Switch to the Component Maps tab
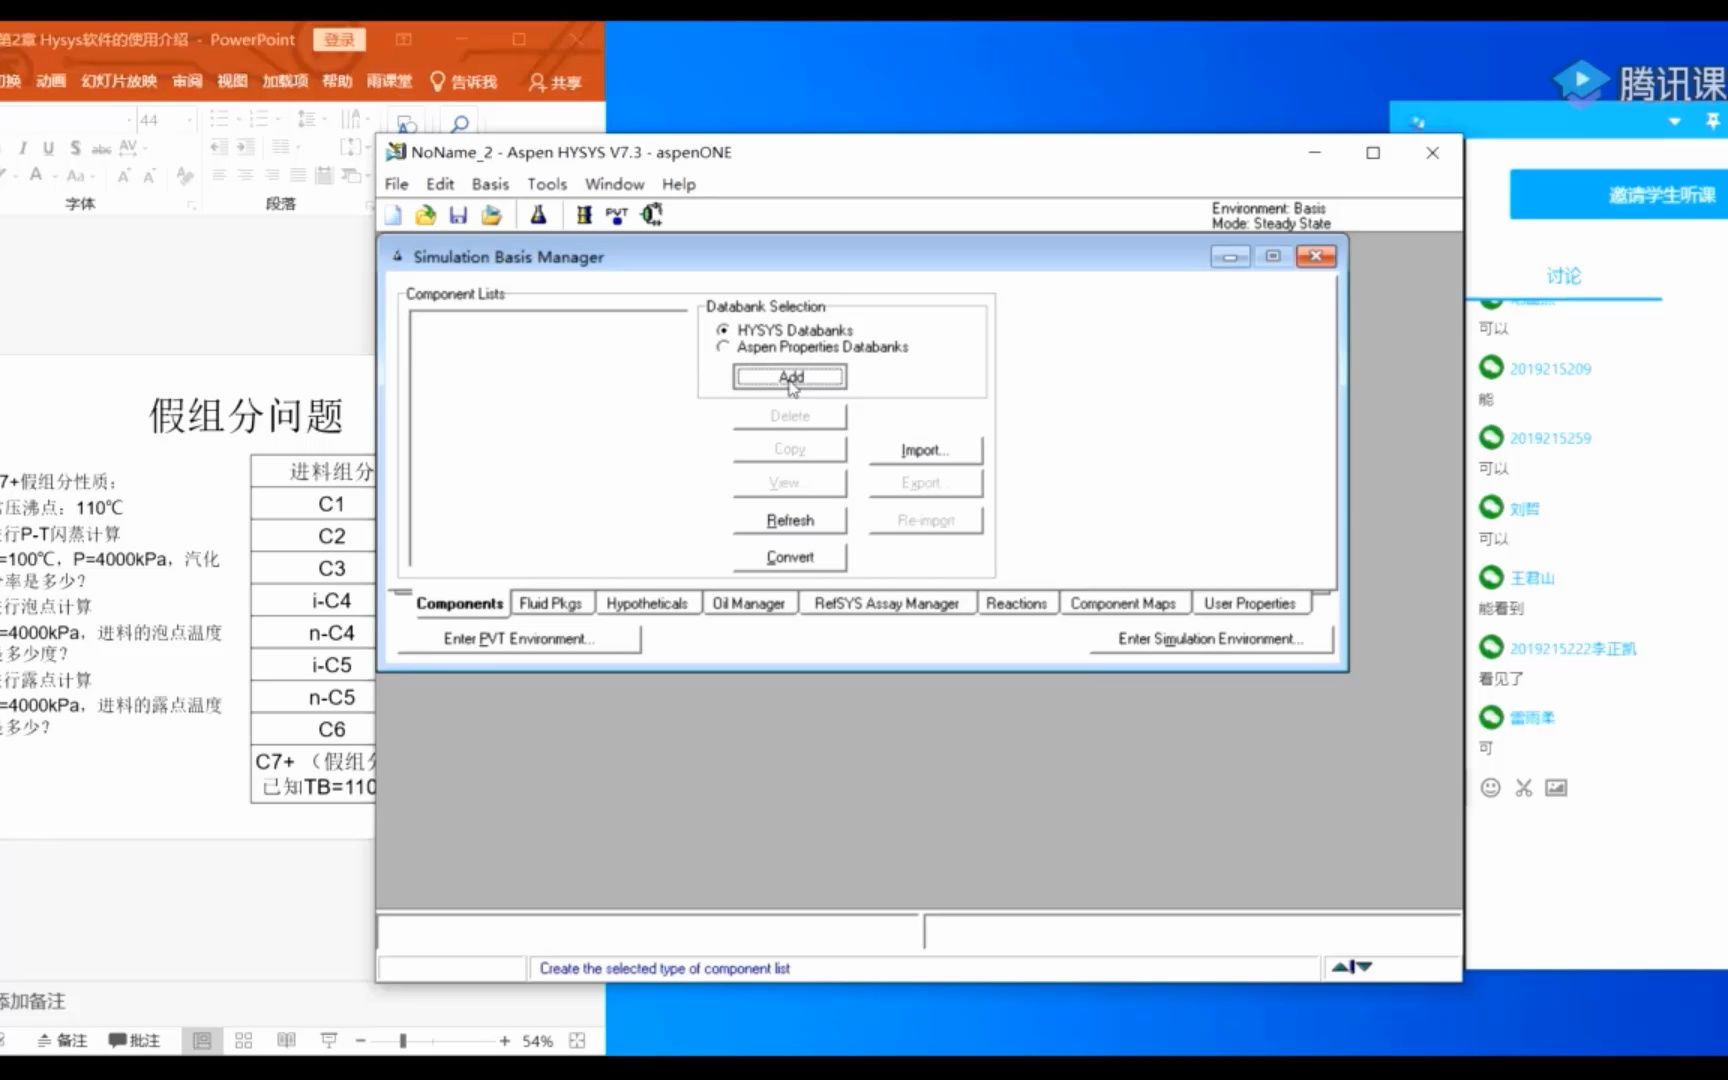This screenshot has height=1080, width=1728. [1123, 603]
